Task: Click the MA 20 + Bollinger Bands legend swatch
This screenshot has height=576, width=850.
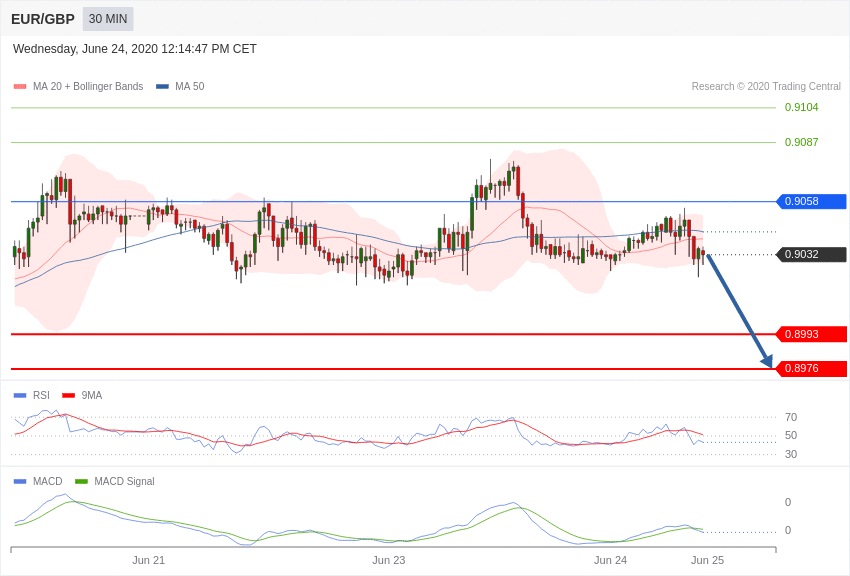Action: (x=20, y=87)
